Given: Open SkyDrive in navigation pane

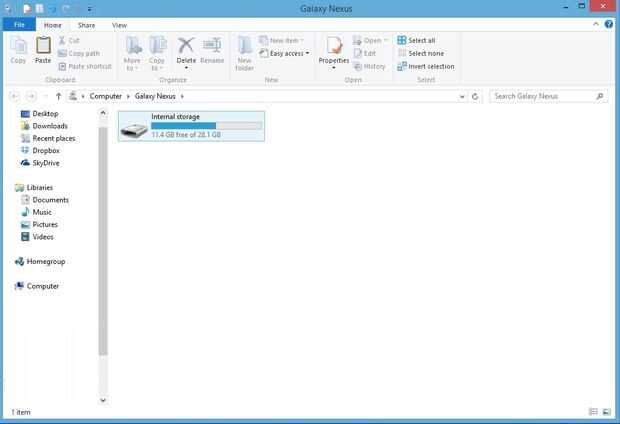Looking at the screenshot, I should coord(40,163).
